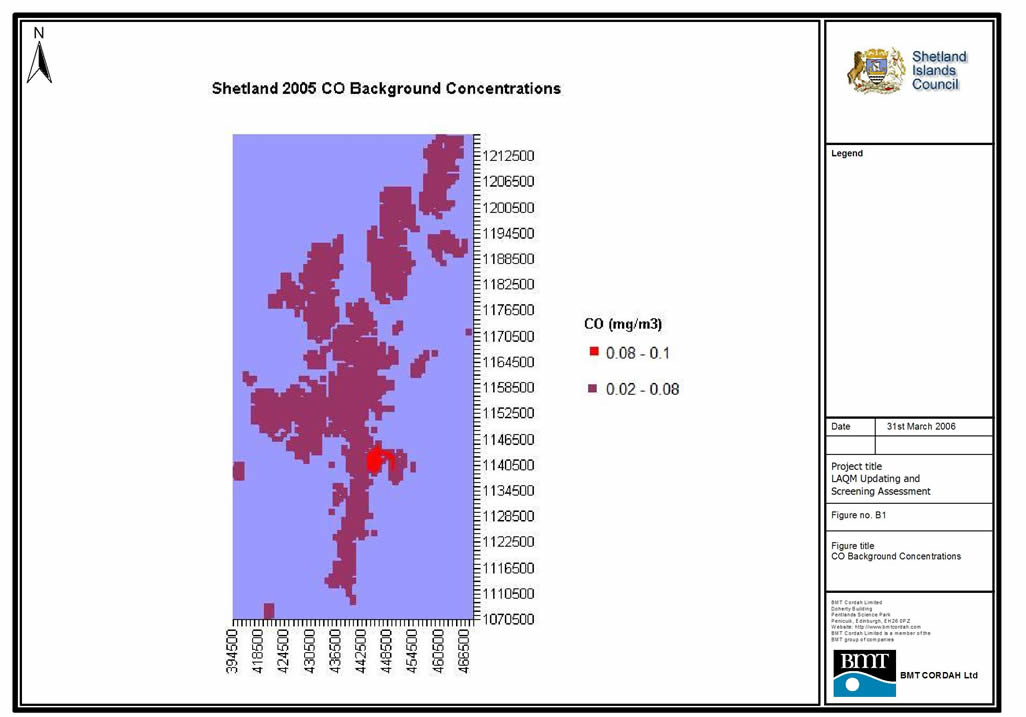The height and width of the screenshot is (717, 1026).
Task: Click the 'LAQM Updating and Screening Assessment' project title
Action: [881, 485]
